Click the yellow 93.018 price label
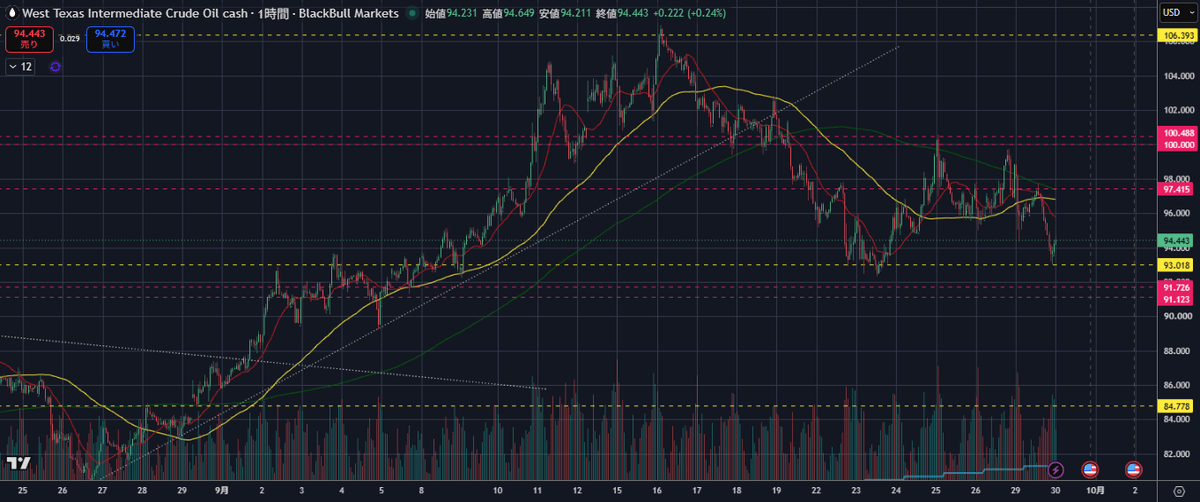 (1177, 265)
